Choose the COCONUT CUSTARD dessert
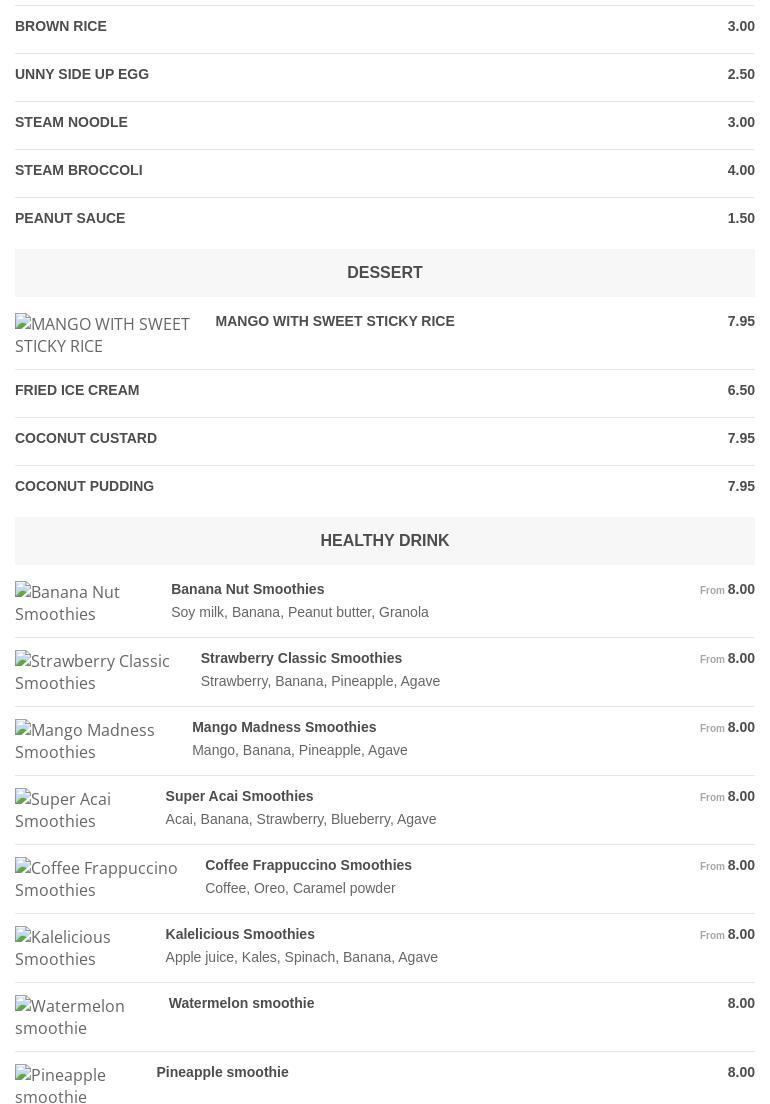This screenshot has width=770, height=1104. pos(86,438)
